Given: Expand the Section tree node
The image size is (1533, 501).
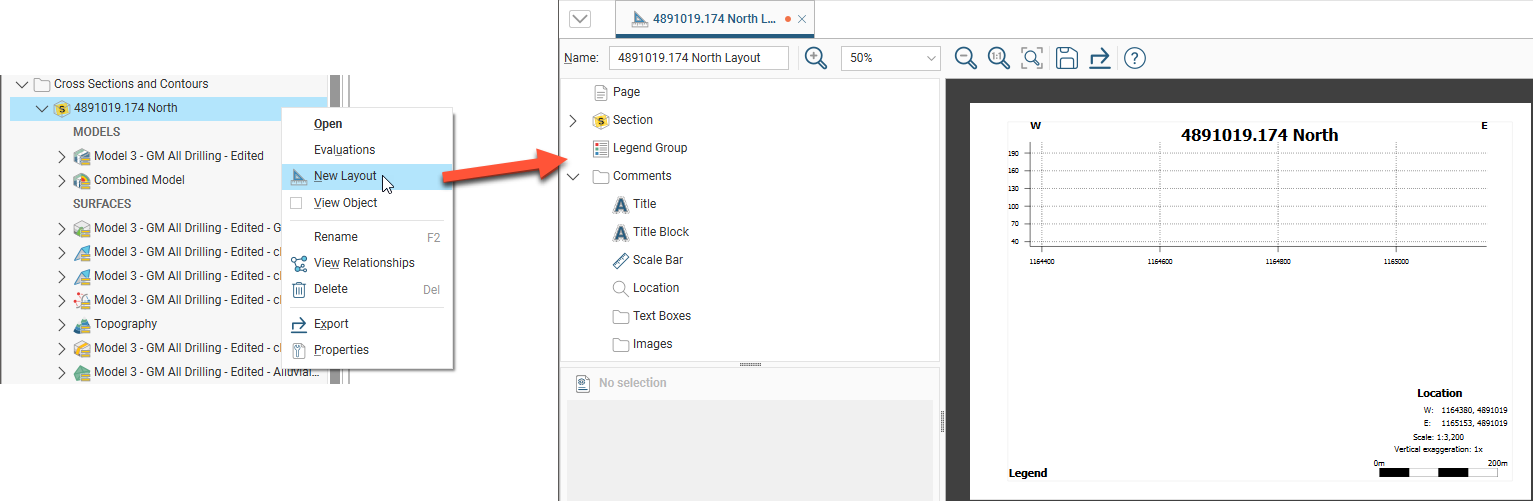Looking at the screenshot, I should pyautogui.click(x=573, y=120).
